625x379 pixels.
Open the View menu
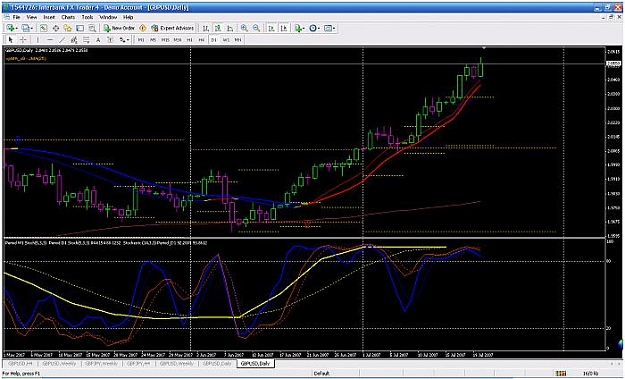click(x=32, y=17)
